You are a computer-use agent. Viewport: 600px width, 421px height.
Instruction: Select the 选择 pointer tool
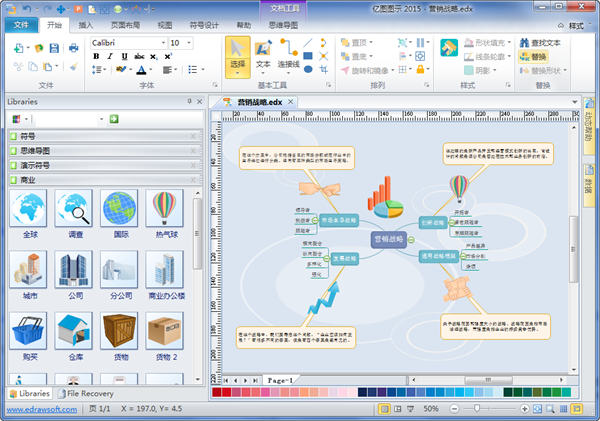237,57
